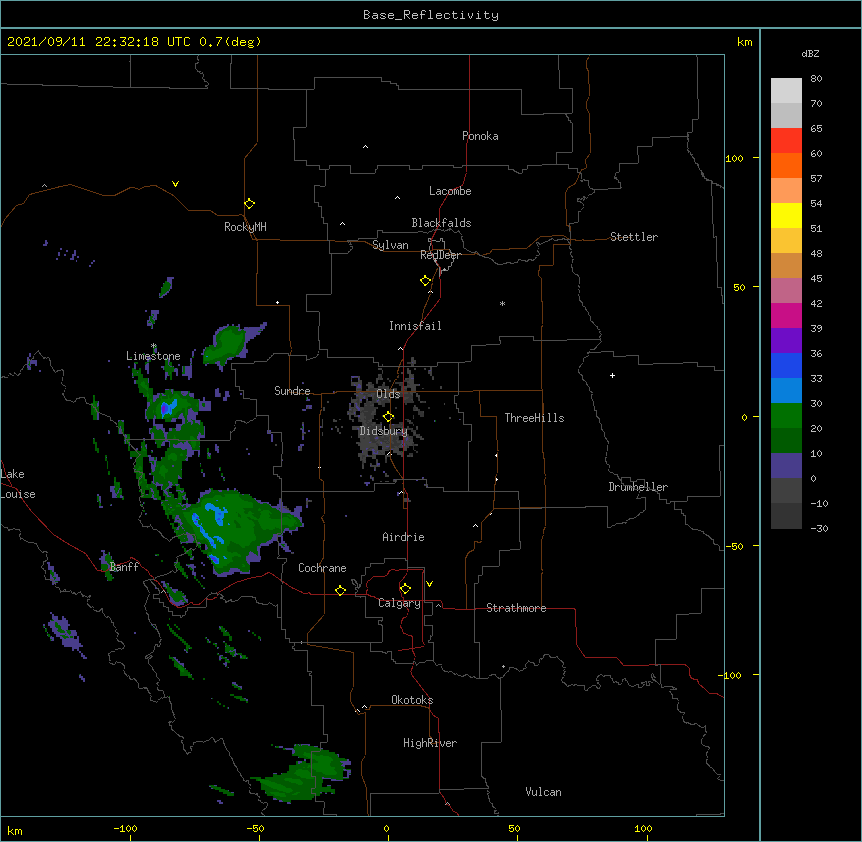
Task: Pick the red 60-65 dBZ legend swatch
Action: tap(786, 141)
